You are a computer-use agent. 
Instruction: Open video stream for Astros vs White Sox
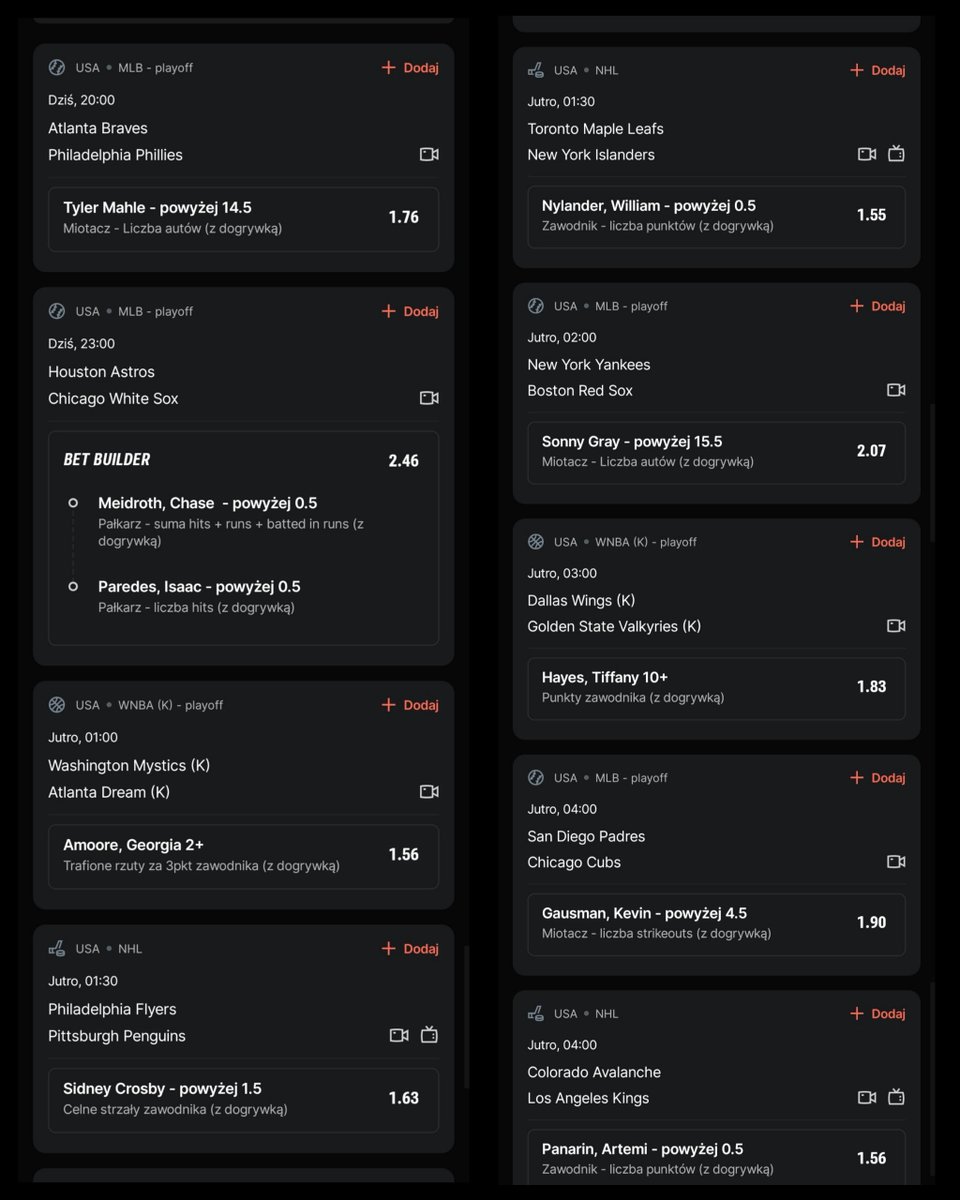pyautogui.click(x=429, y=398)
